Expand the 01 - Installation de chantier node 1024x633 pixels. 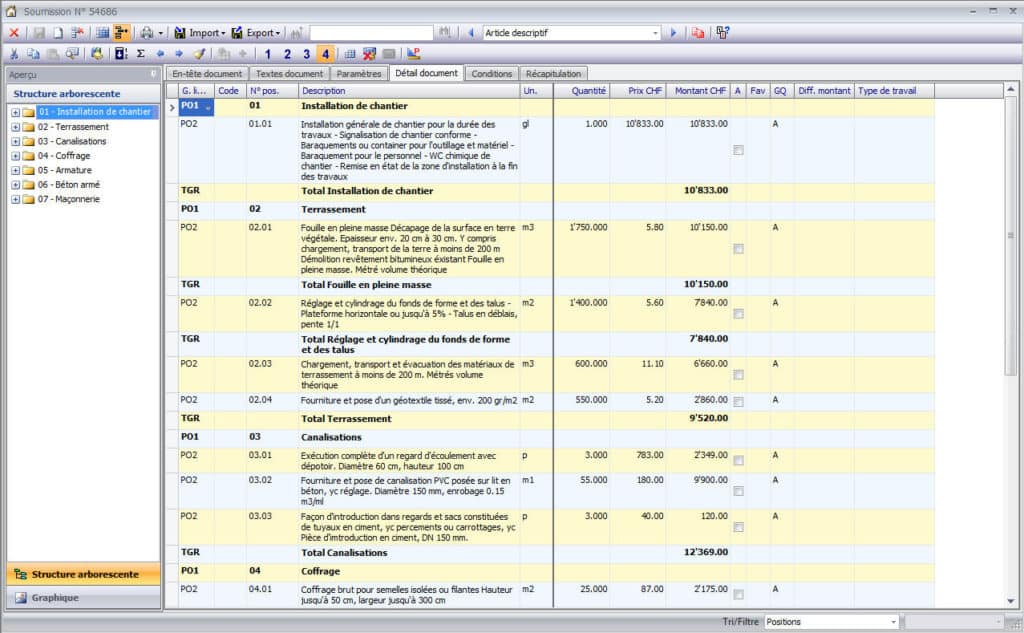click(15, 112)
